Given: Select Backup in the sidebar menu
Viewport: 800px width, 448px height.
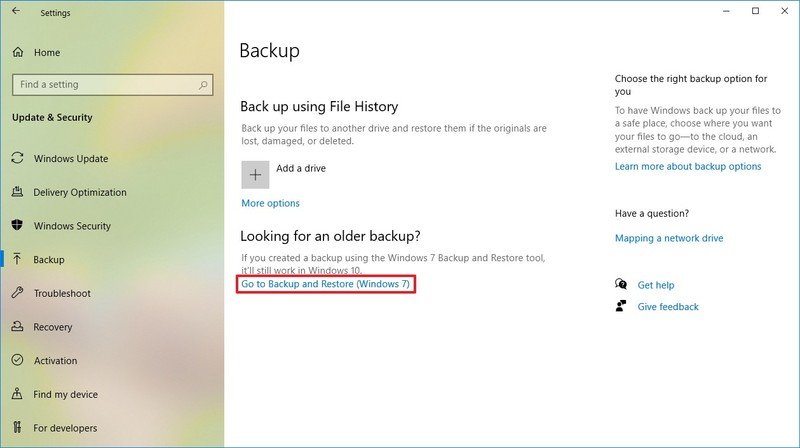Looking at the screenshot, I should 49,260.
